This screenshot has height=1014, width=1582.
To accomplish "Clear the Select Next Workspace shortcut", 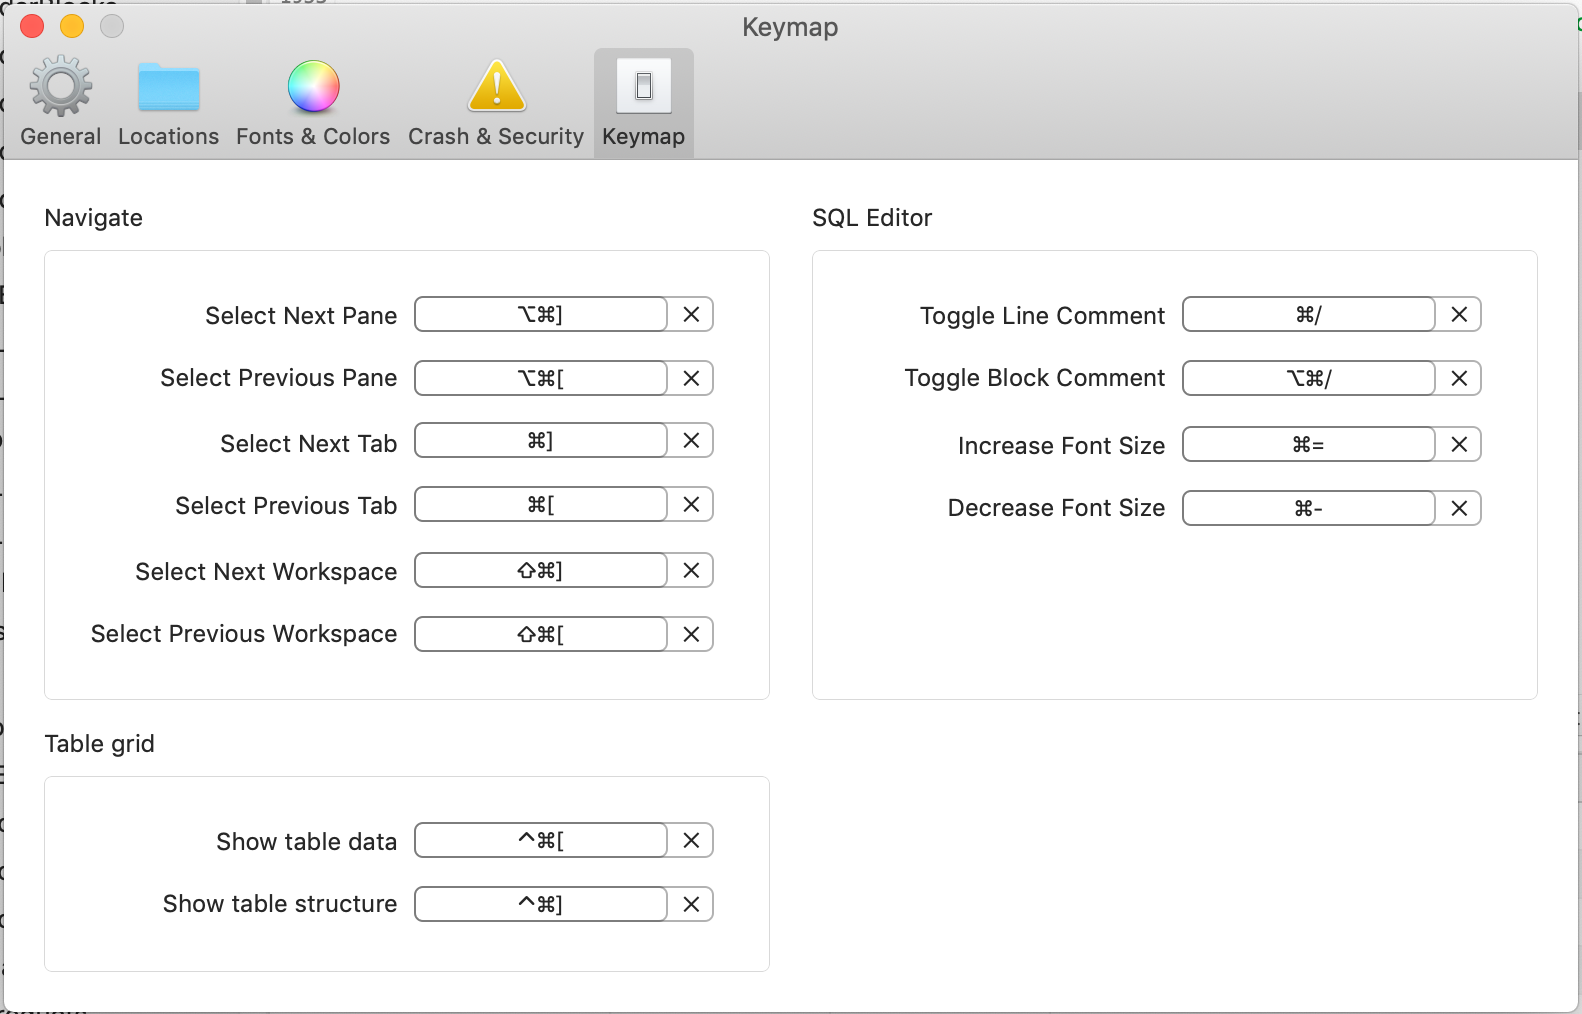I will 691,570.
